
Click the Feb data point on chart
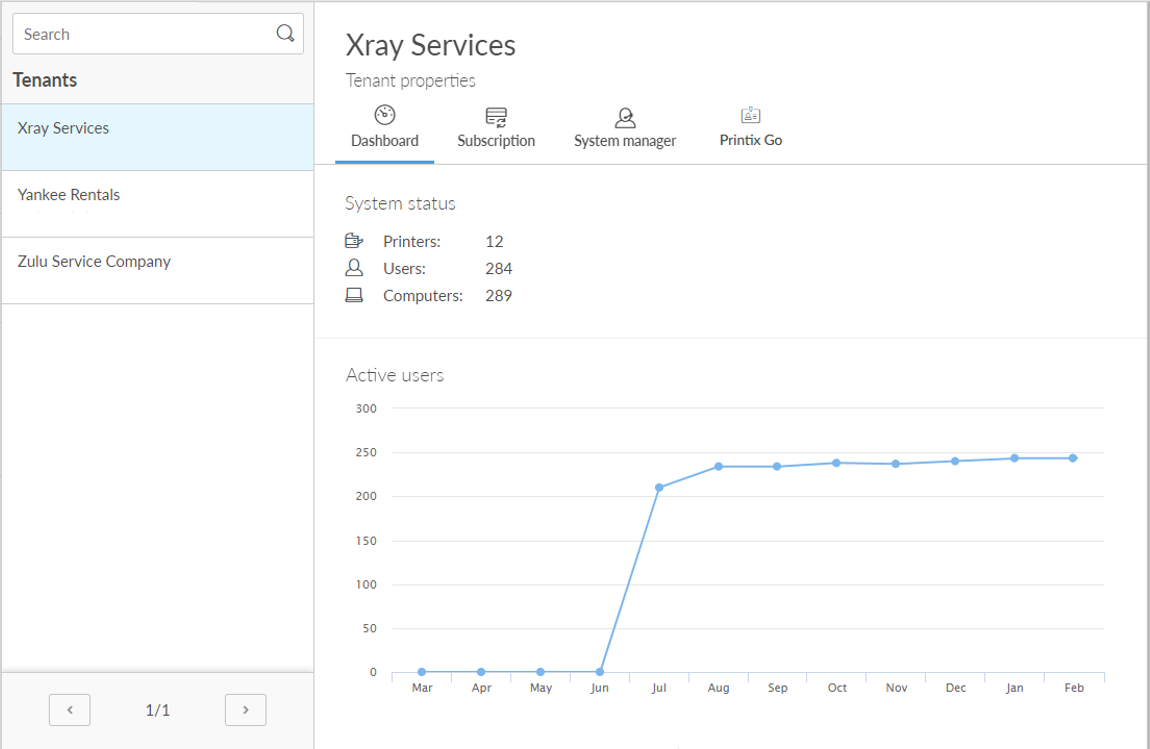1073,458
